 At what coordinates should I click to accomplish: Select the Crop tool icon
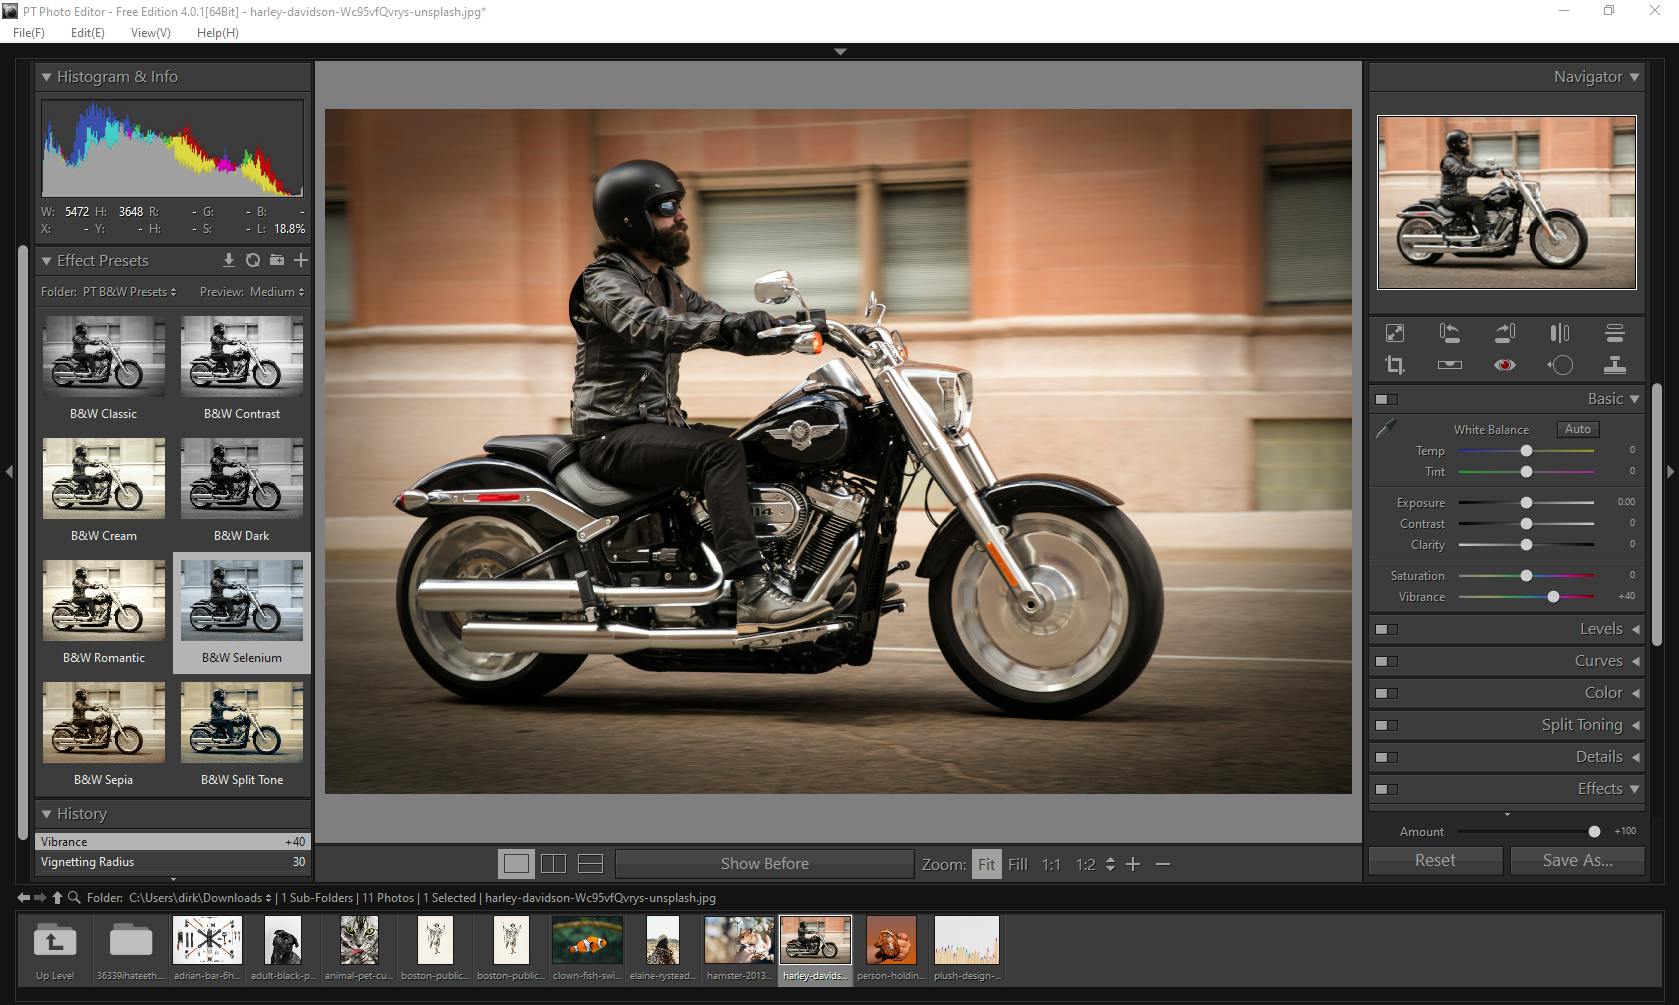point(1394,365)
